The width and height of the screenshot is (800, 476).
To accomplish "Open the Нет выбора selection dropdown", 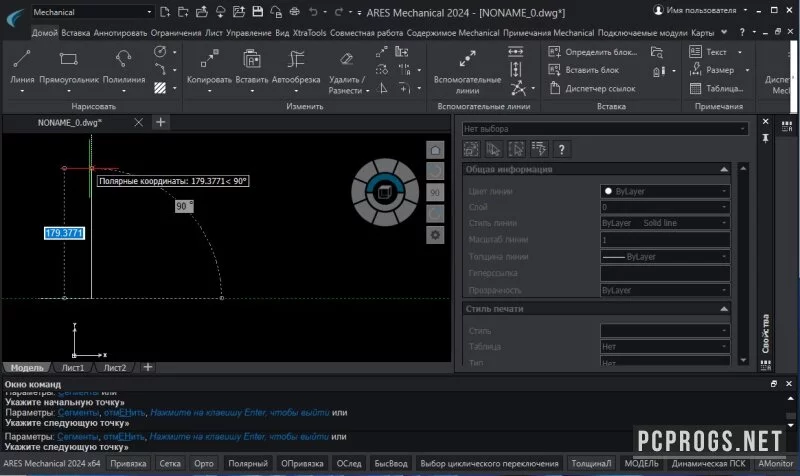I will 605,129.
